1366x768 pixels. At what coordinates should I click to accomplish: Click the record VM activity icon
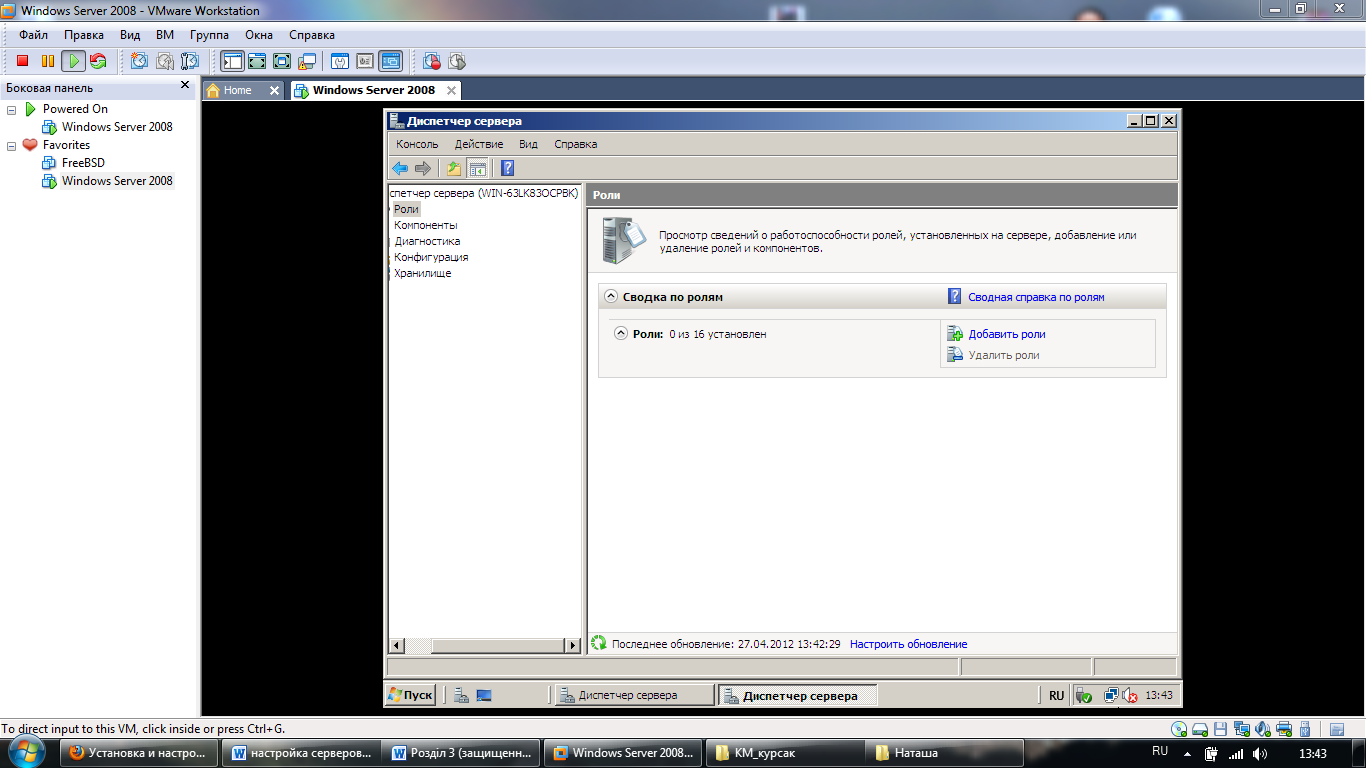[432, 61]
